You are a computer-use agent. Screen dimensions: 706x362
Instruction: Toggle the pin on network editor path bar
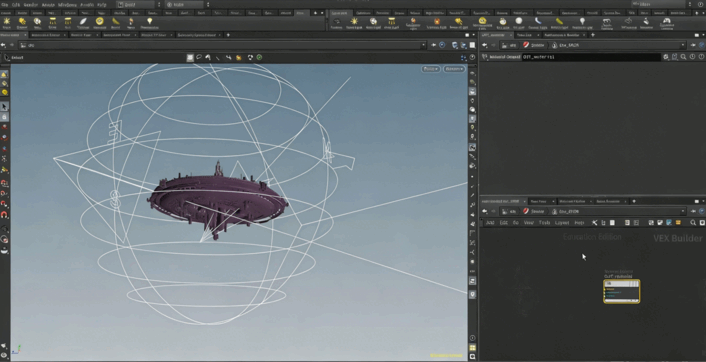(x=693, y=212)
